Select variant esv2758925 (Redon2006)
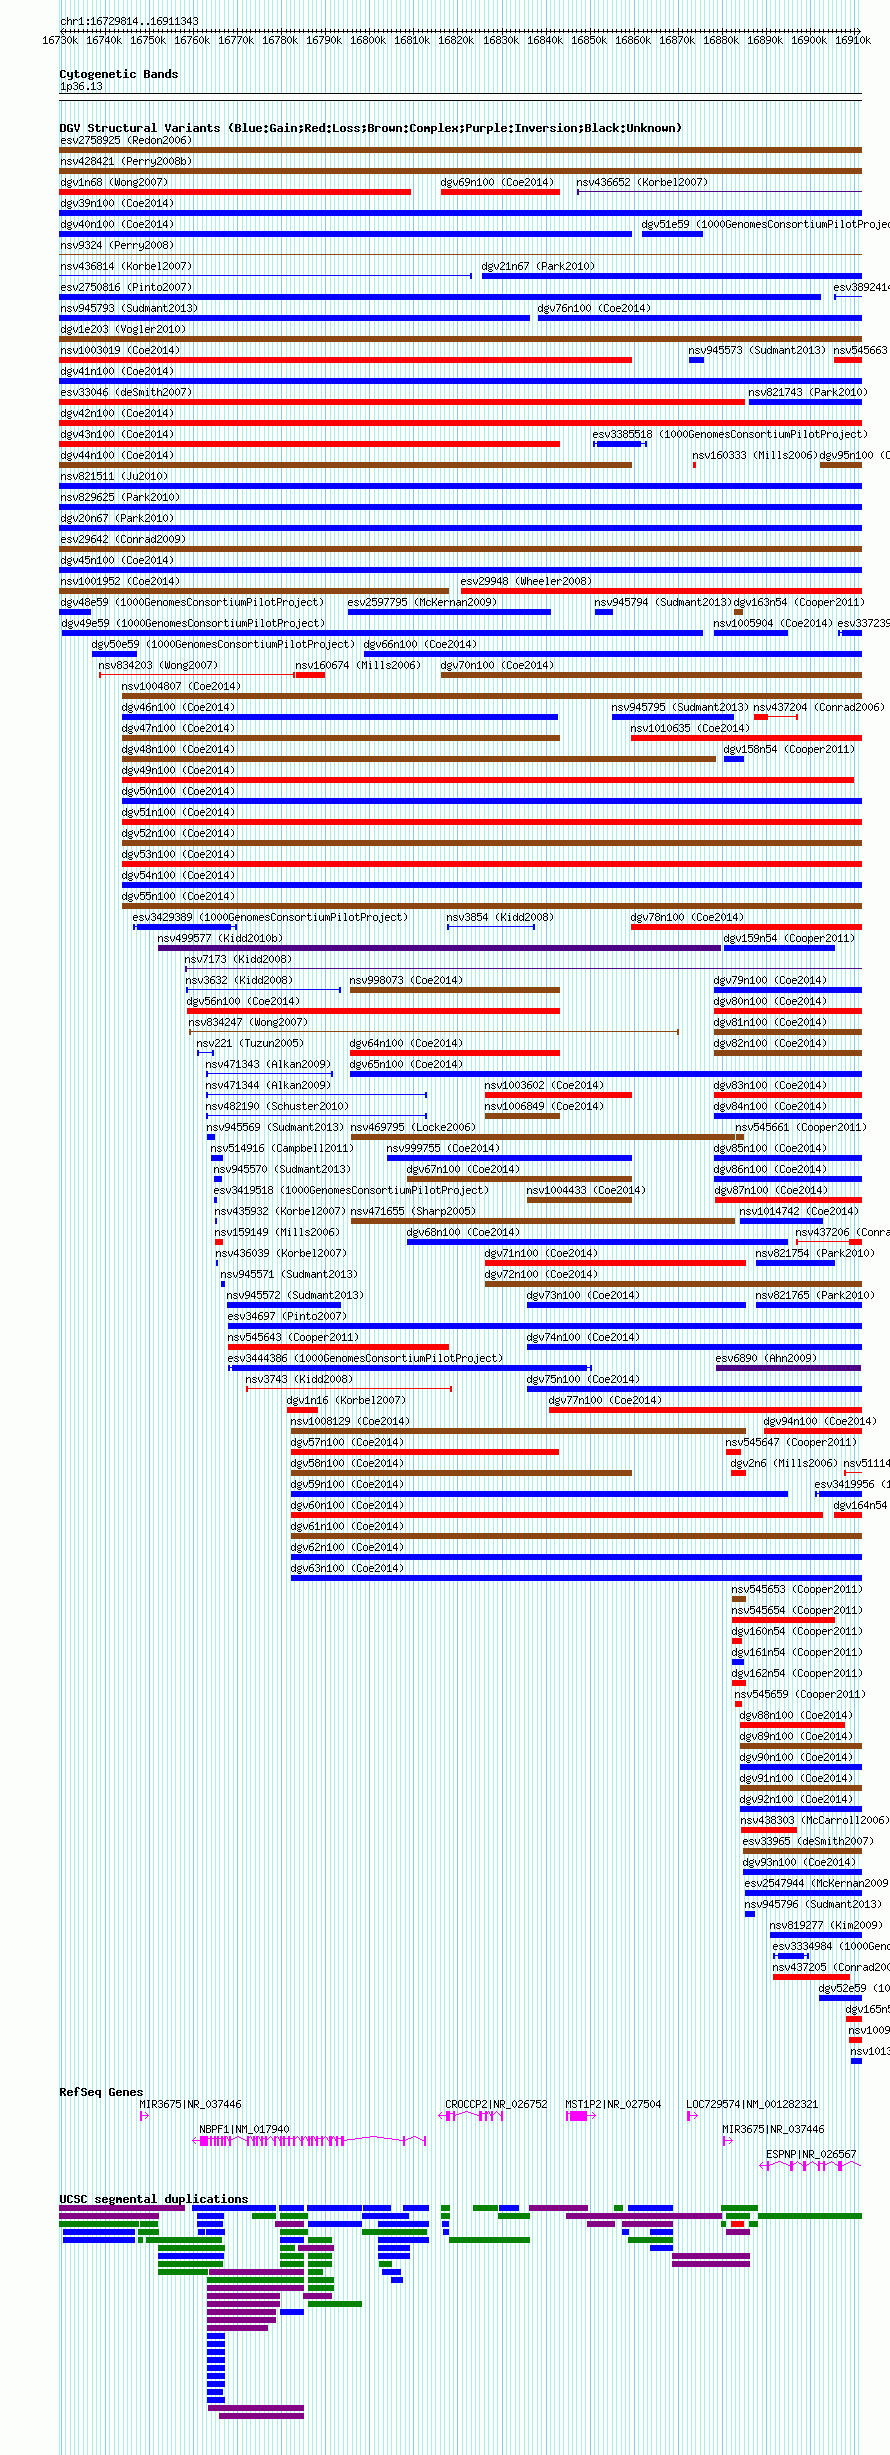Image resolution: width=890 pixels, height=2455 pixels. click(x=126, y=140)
